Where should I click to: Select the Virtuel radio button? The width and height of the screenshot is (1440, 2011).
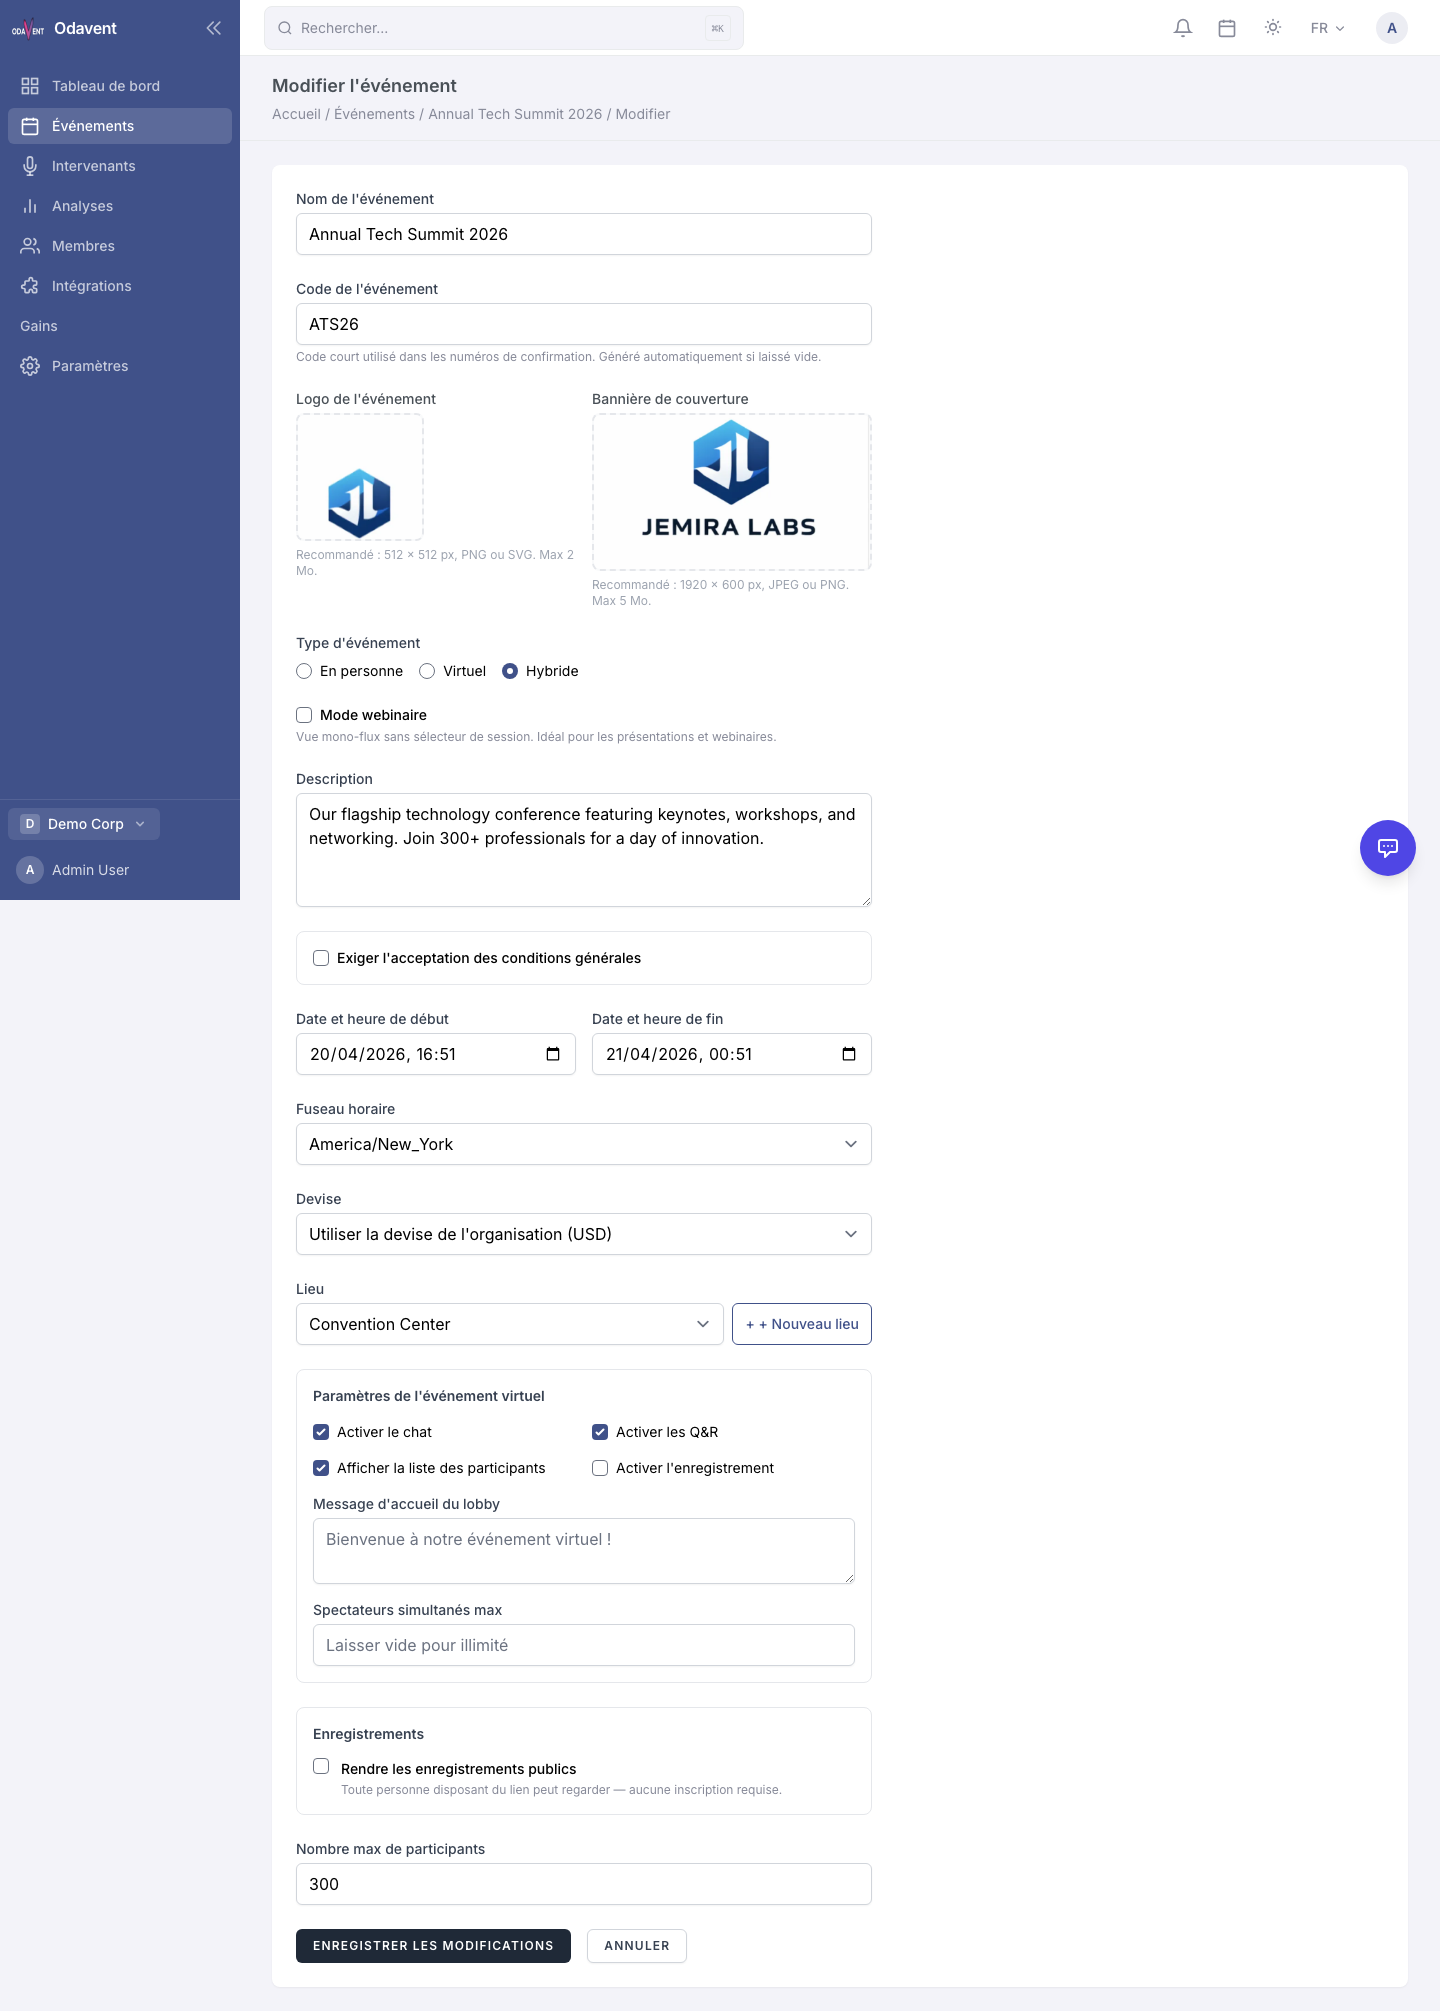[427, 671]
